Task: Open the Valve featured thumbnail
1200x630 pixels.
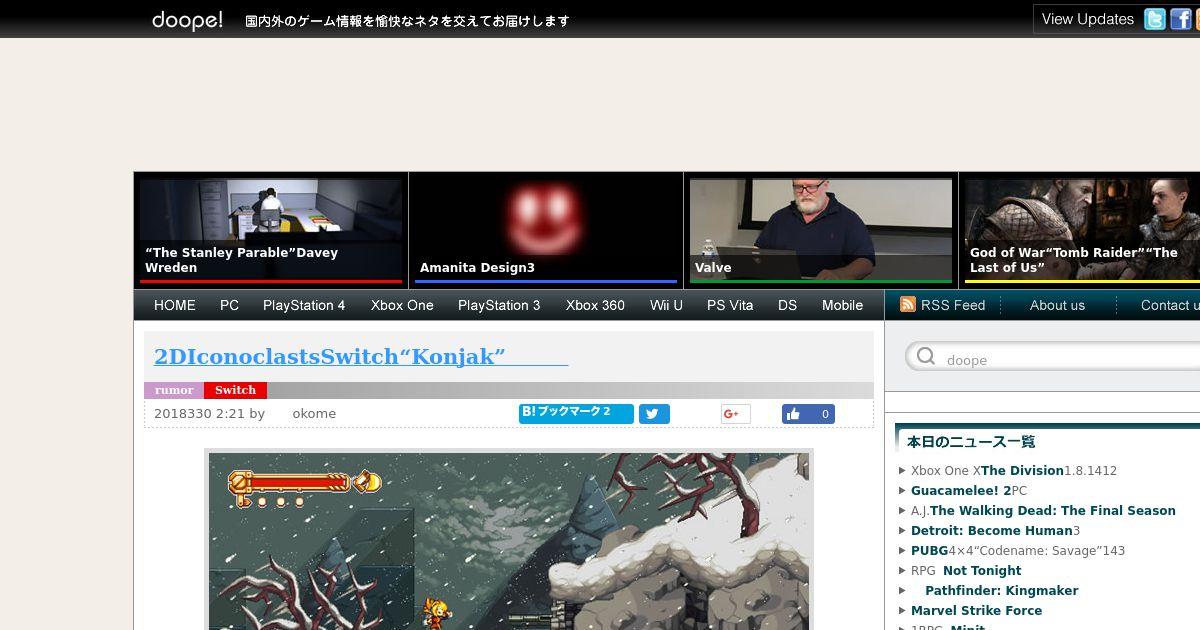Action: point(821,230)
